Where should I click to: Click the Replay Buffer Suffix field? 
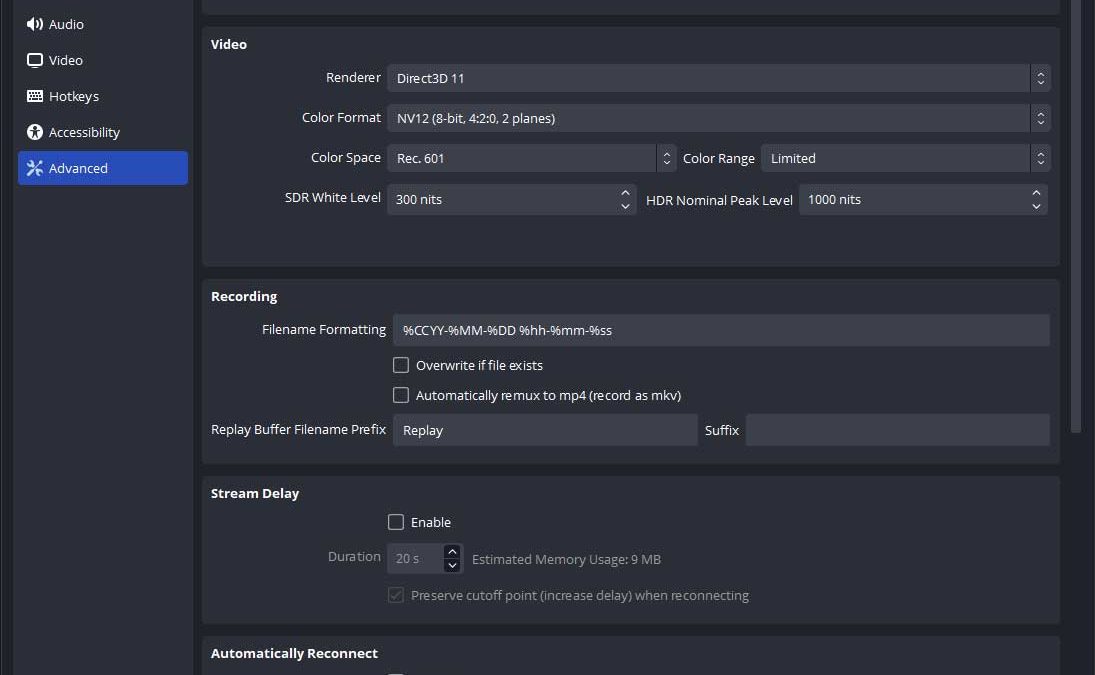tap(897, 430)
